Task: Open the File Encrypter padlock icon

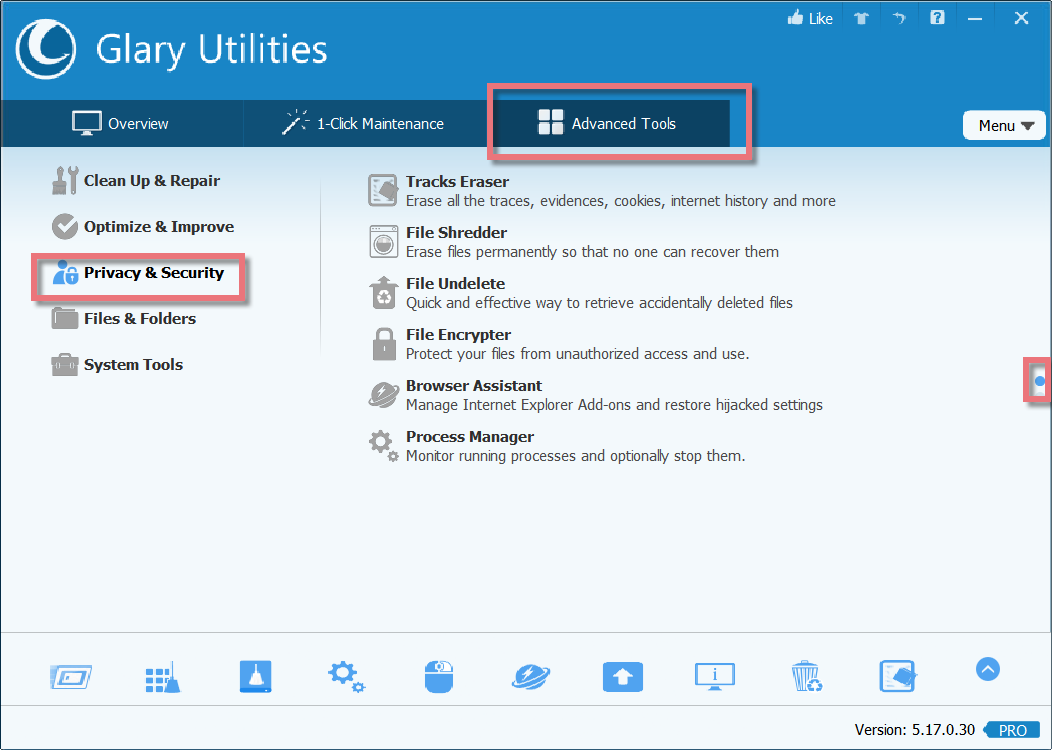Action: 384,343
